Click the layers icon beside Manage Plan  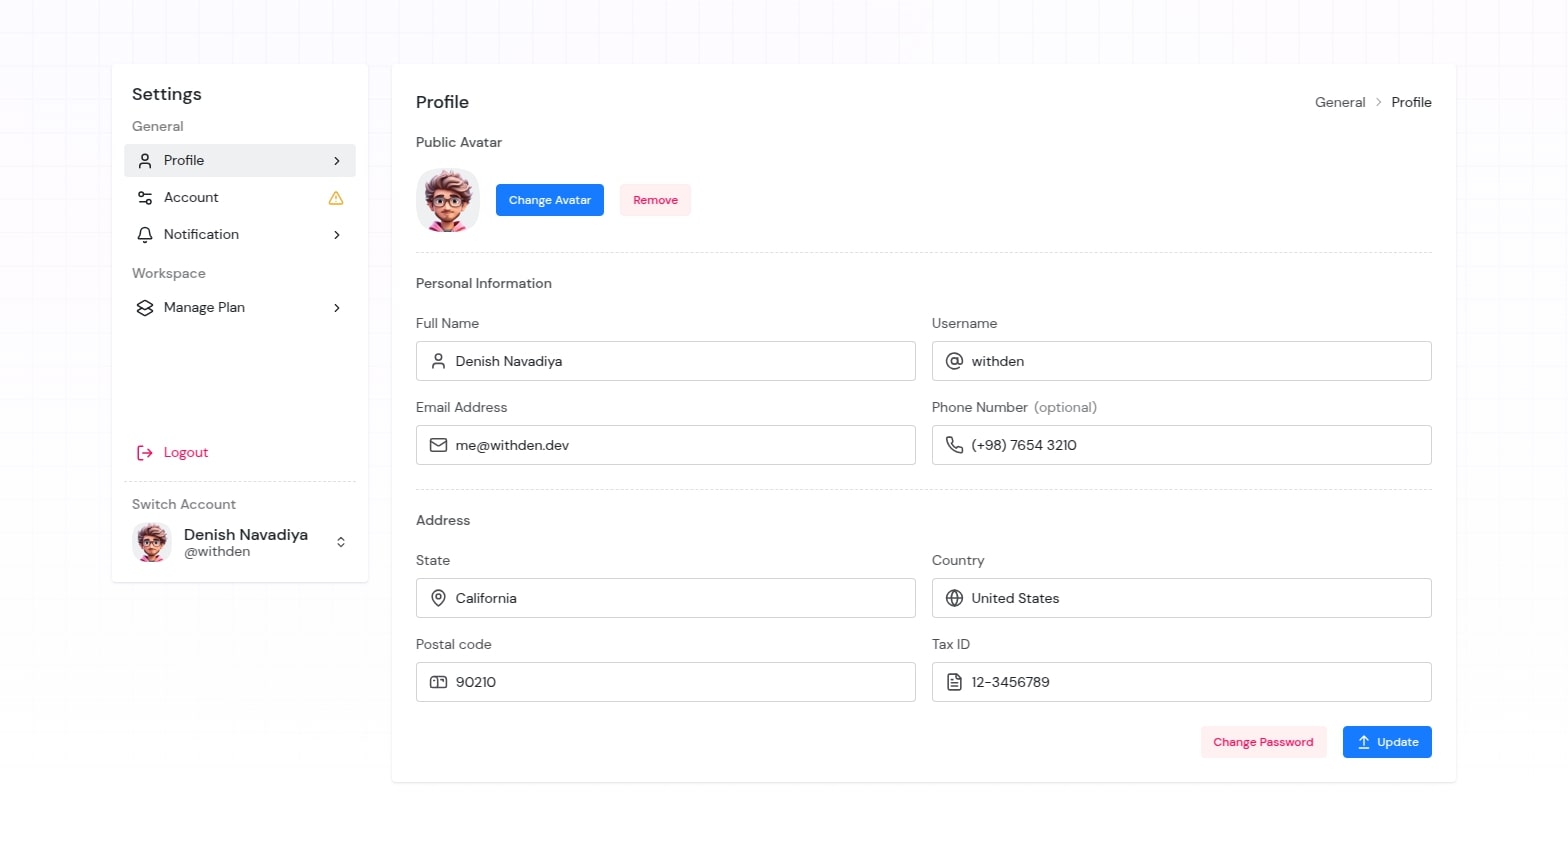coord(145,308)
